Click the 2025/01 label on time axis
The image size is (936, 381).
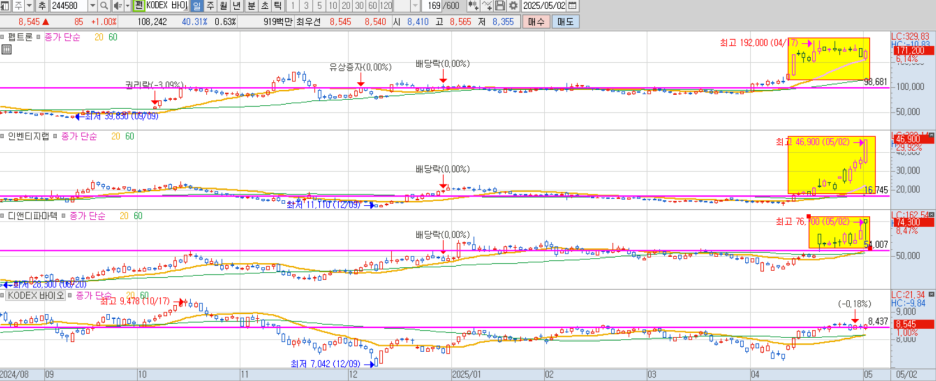tap(465, 375)
